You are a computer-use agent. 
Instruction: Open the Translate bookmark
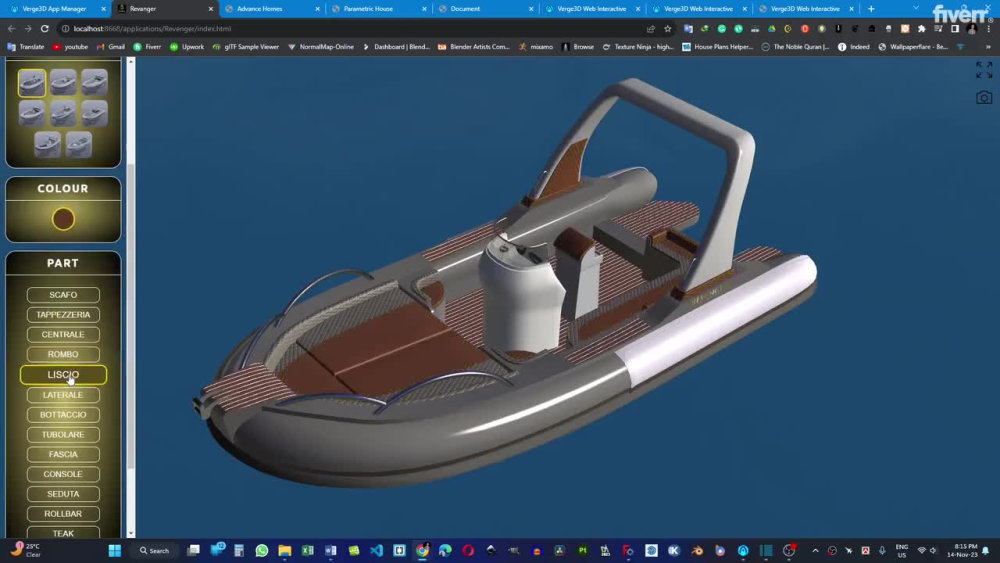coord(26,47)
